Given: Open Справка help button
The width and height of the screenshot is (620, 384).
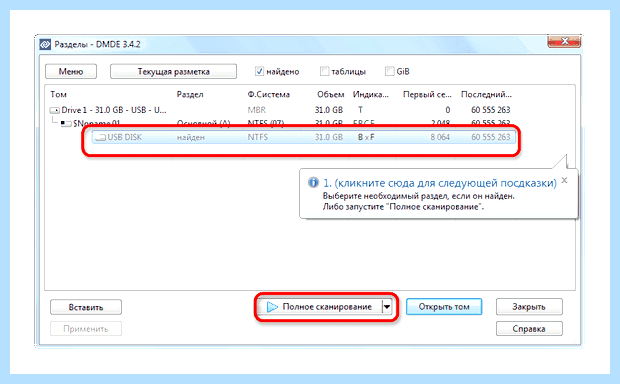Looking at the screenshot, I should tap(529, 329).
